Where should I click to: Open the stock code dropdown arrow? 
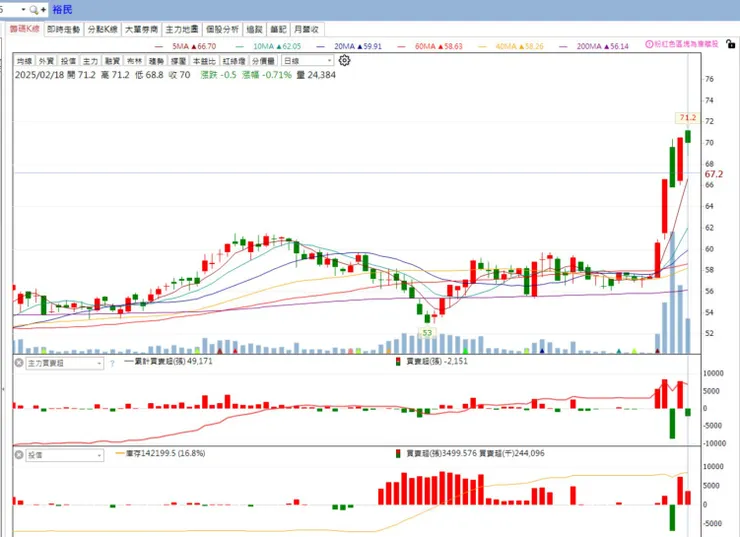(x=23, y=9)
